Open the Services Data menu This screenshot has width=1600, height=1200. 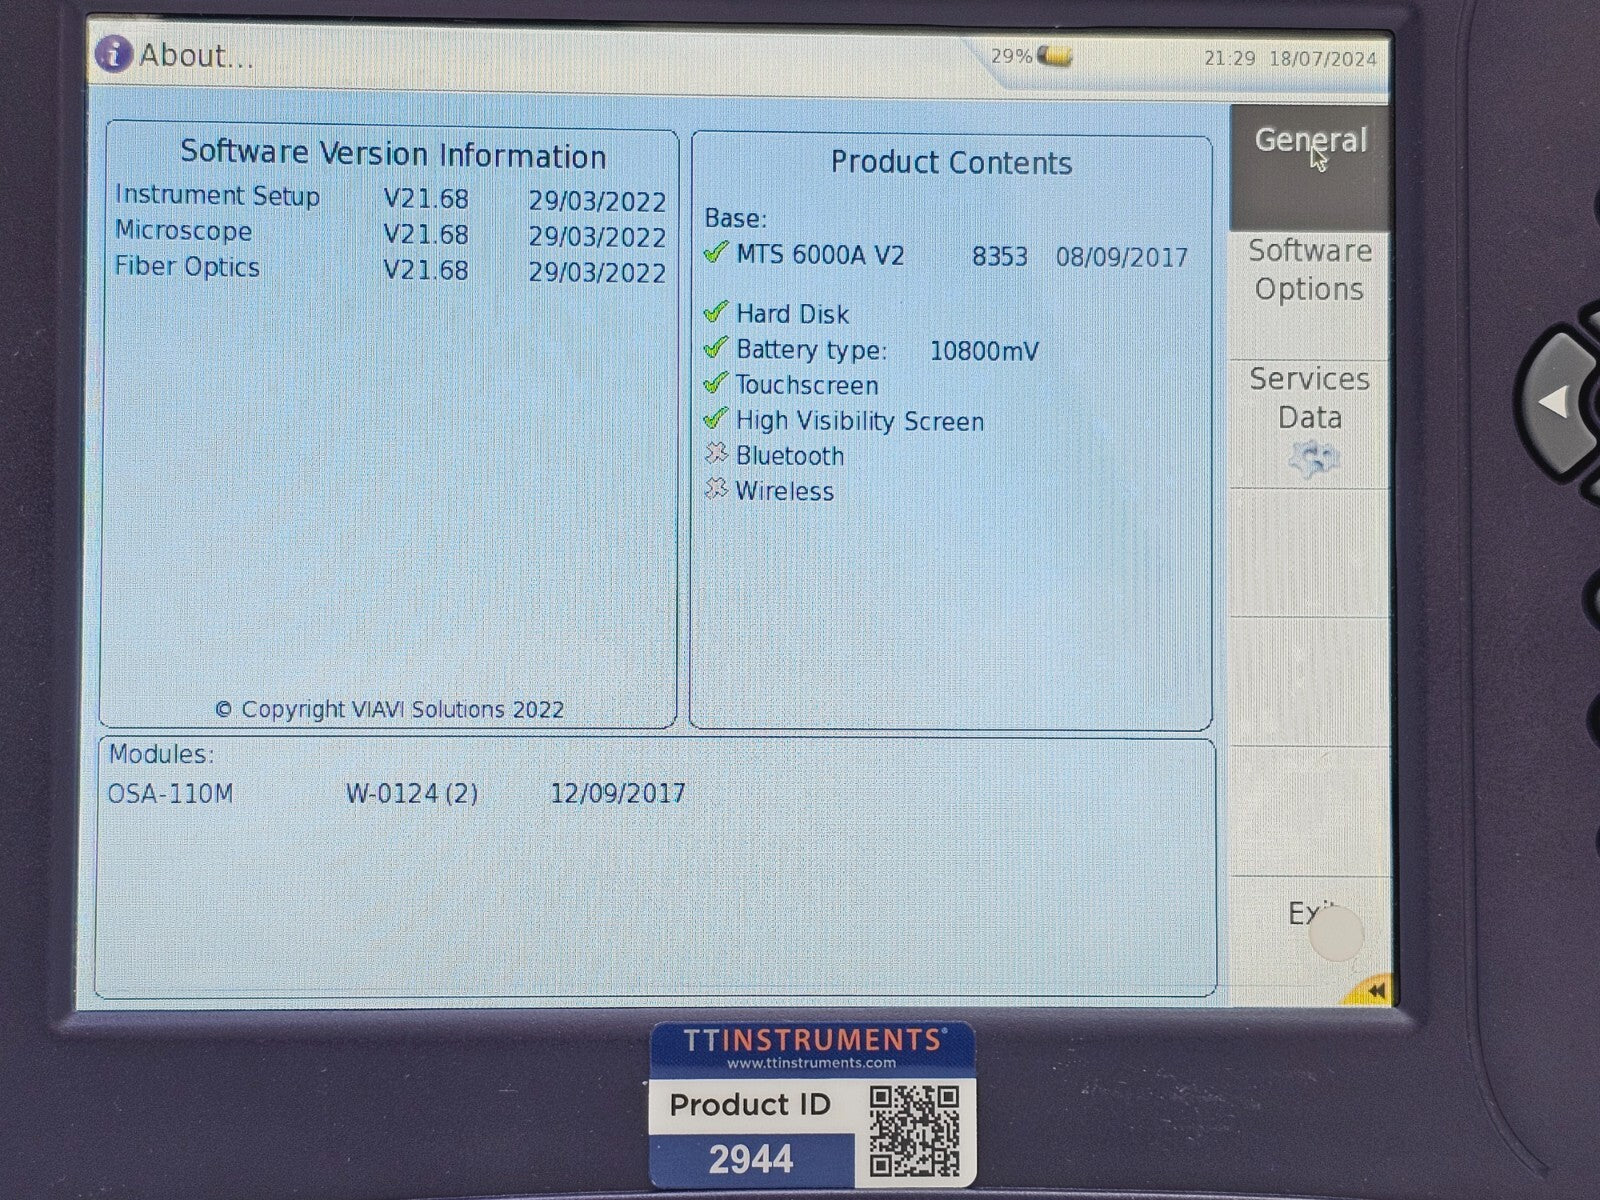tap(1309, 398)
